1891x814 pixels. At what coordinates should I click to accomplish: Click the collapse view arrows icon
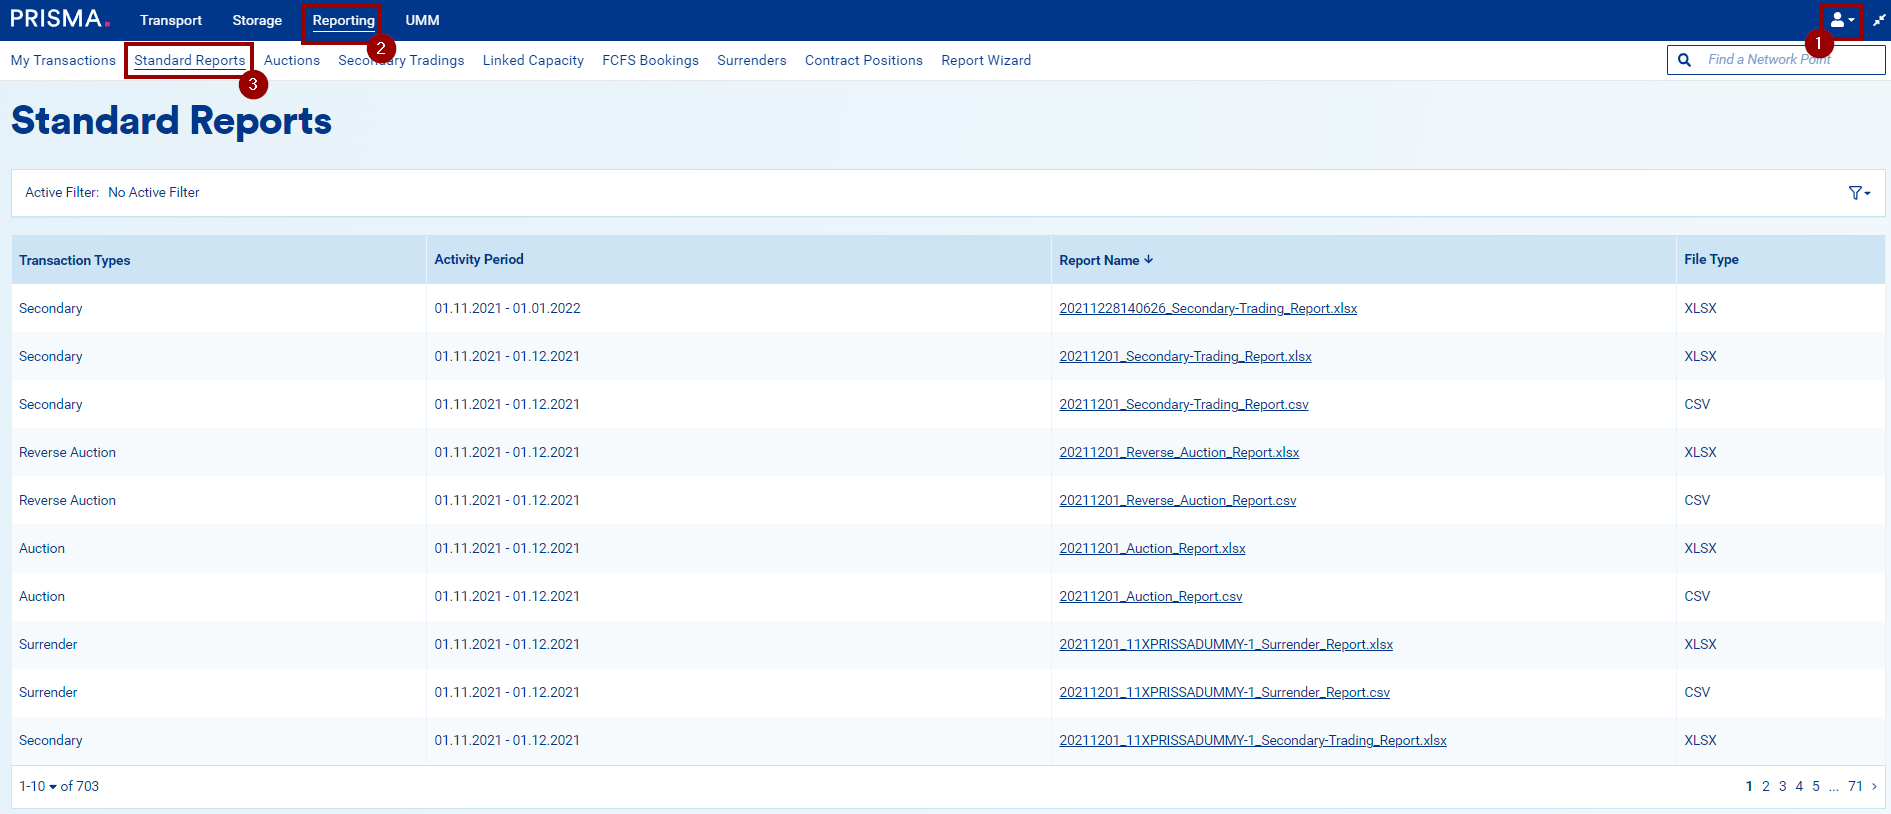[x=1879, y=20]
